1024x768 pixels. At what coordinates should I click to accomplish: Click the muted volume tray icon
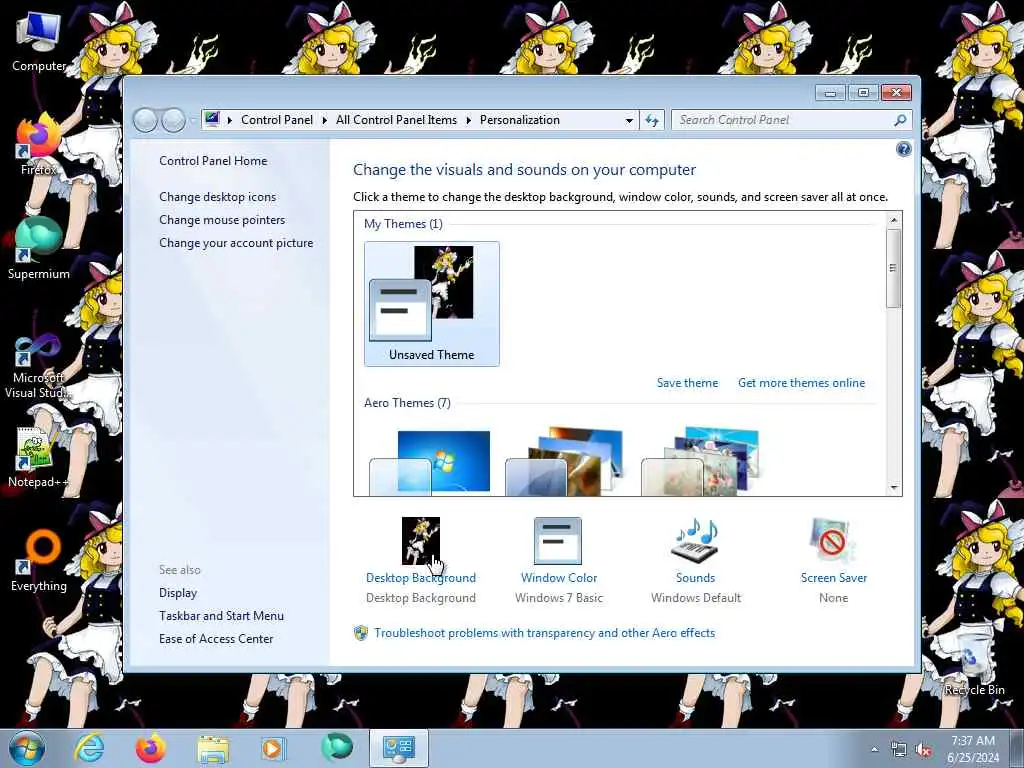pyautogui.click(x=923, y=750)
